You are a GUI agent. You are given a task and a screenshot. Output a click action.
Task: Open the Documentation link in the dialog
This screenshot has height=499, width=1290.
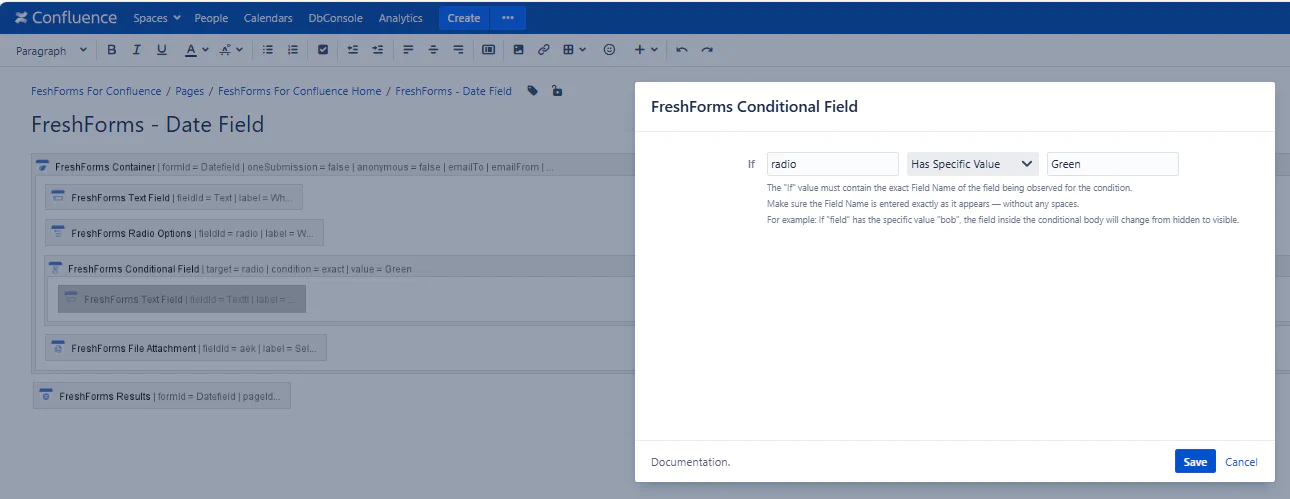coord(690,462)
